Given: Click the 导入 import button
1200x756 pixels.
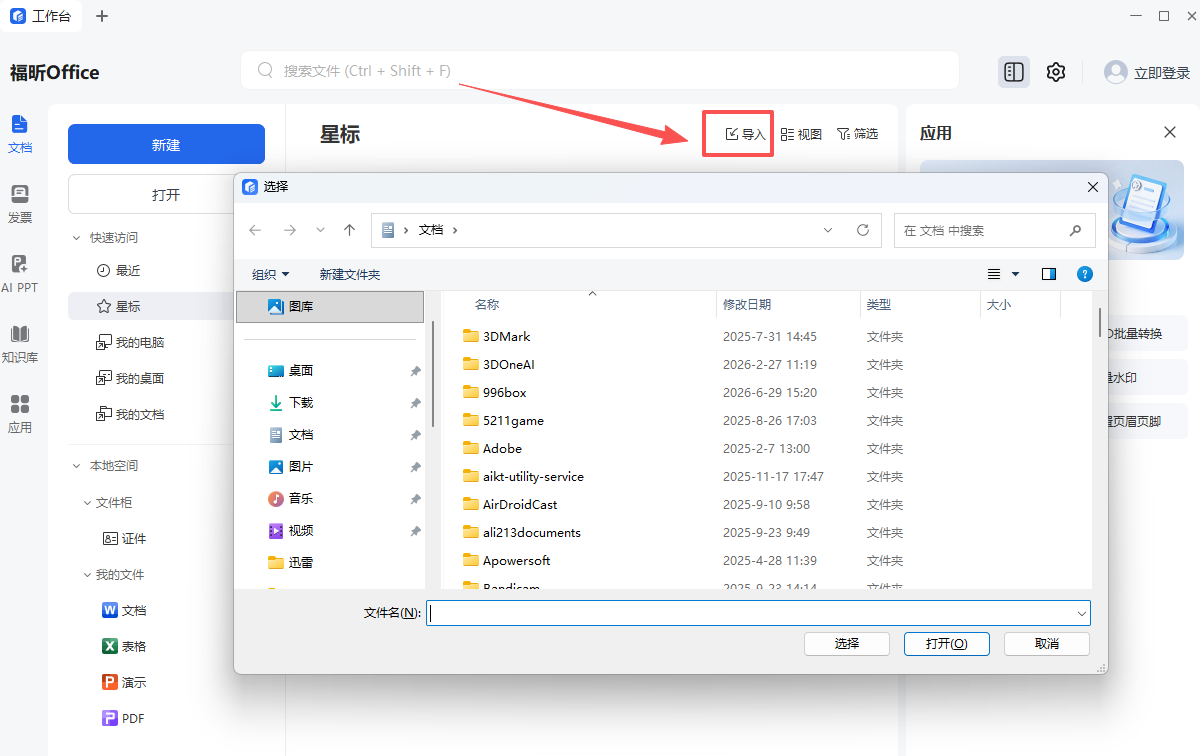Looking at the screenshot, I should coord(745,134).
